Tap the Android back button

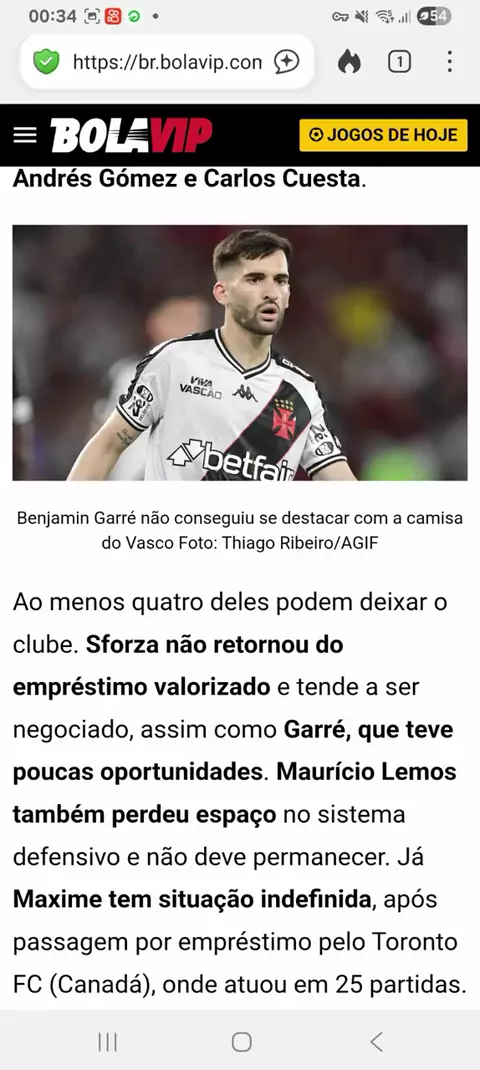coord(376,1041)
